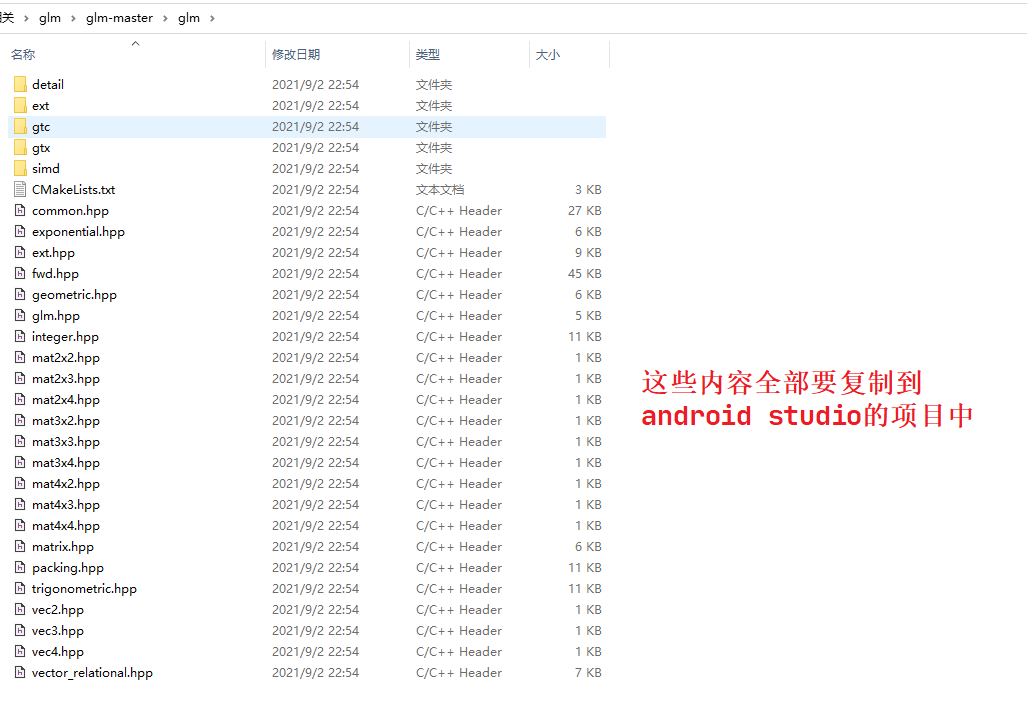
Task: Click the 5 KB size of glm.hpp
Action: pyautogui.click(x=588, y=315)
